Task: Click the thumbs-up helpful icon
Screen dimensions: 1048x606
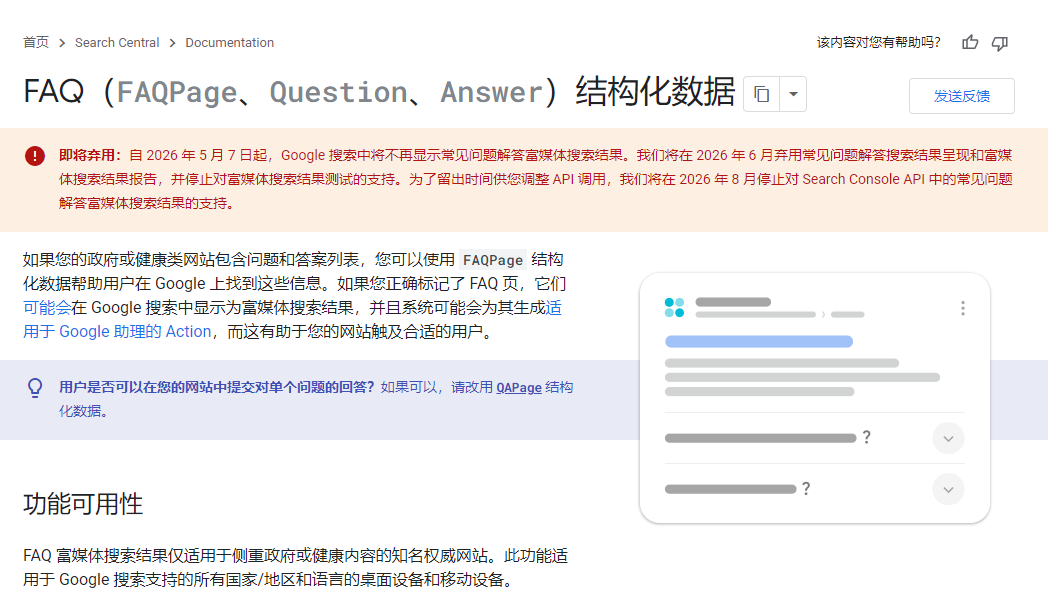Action: [x=970, y=43]
